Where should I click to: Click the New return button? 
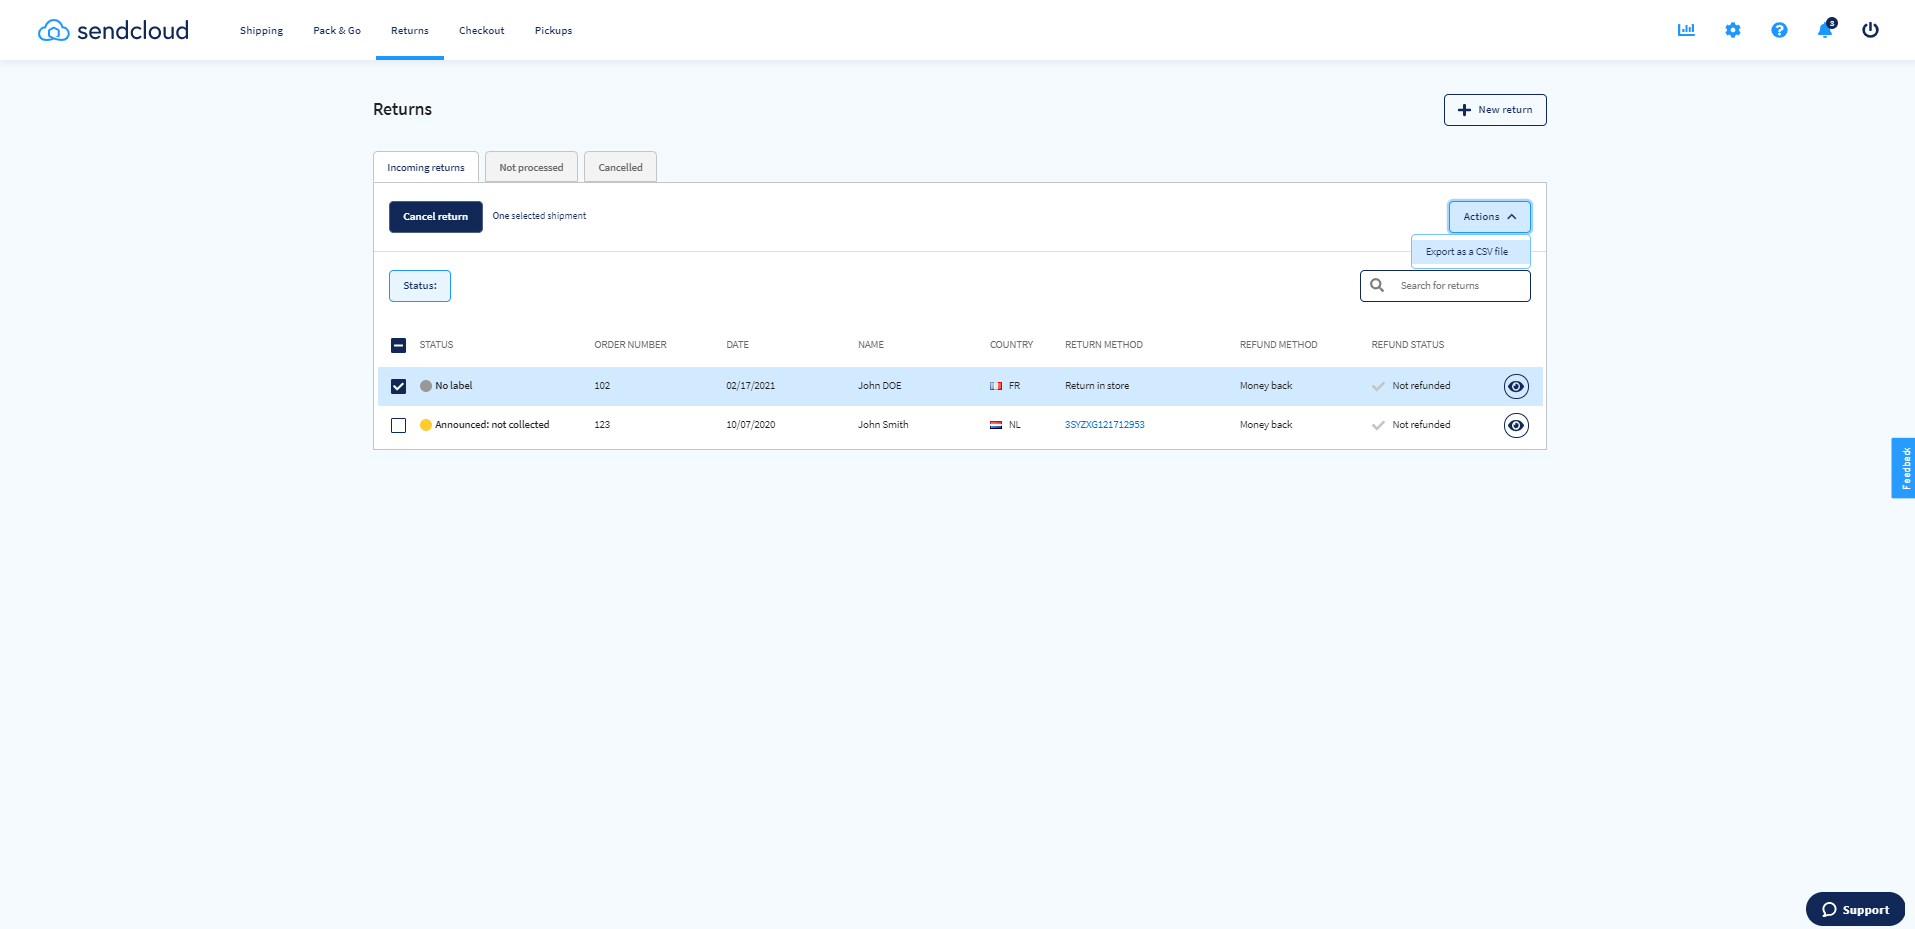click(x=1495, y=110)
